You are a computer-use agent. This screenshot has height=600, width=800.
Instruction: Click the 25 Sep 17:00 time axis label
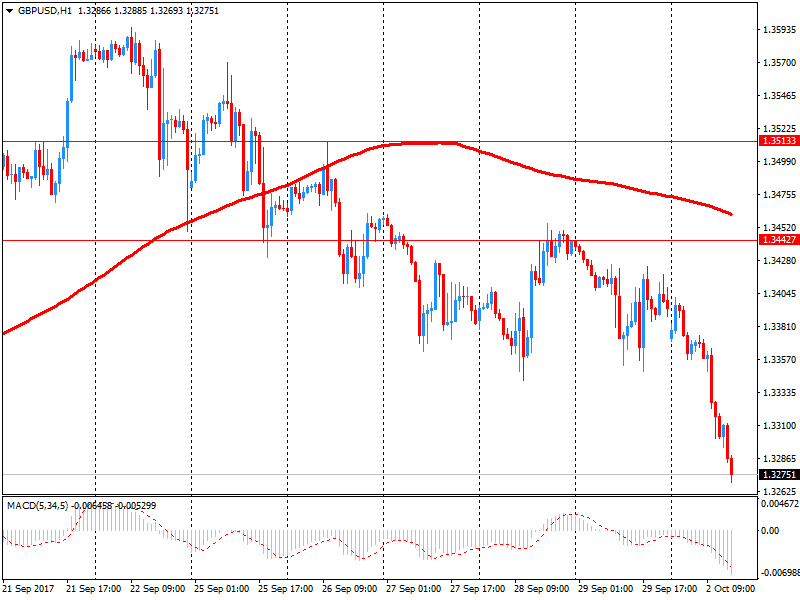[286, 589]
